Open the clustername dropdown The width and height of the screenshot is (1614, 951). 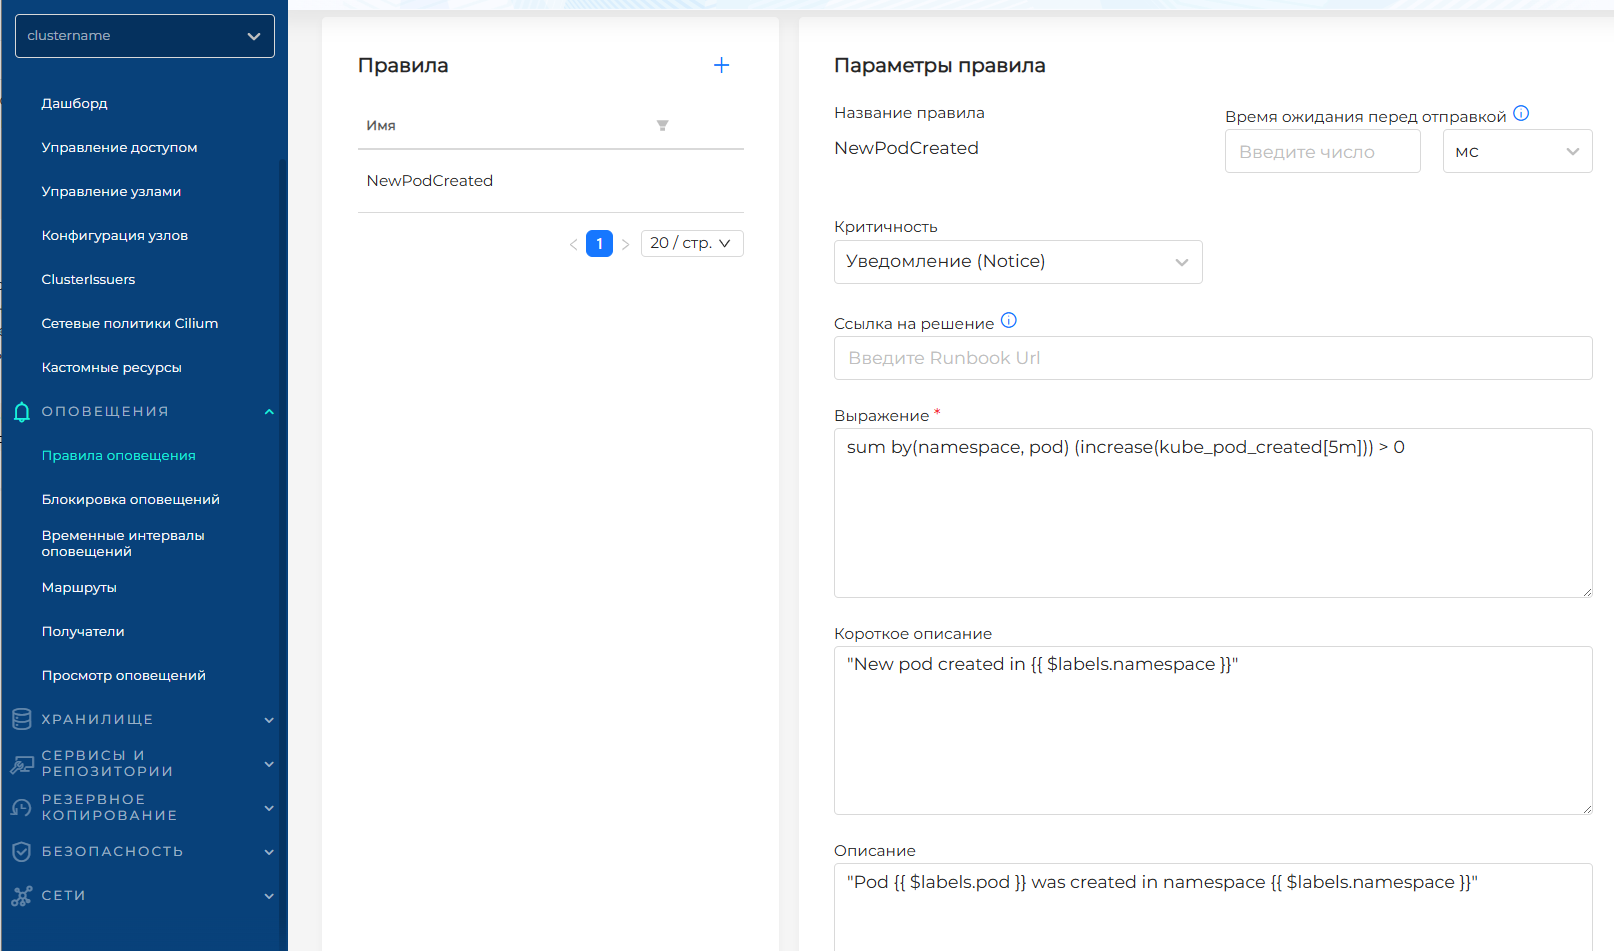[x=145, y=36]
